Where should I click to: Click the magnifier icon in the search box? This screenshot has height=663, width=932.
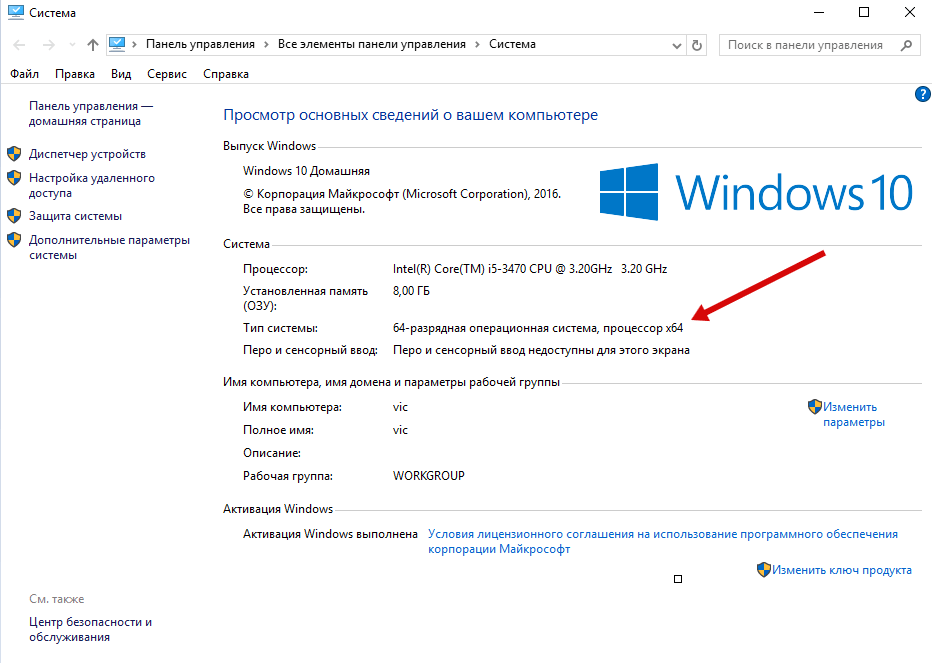(x=906, y=45)
